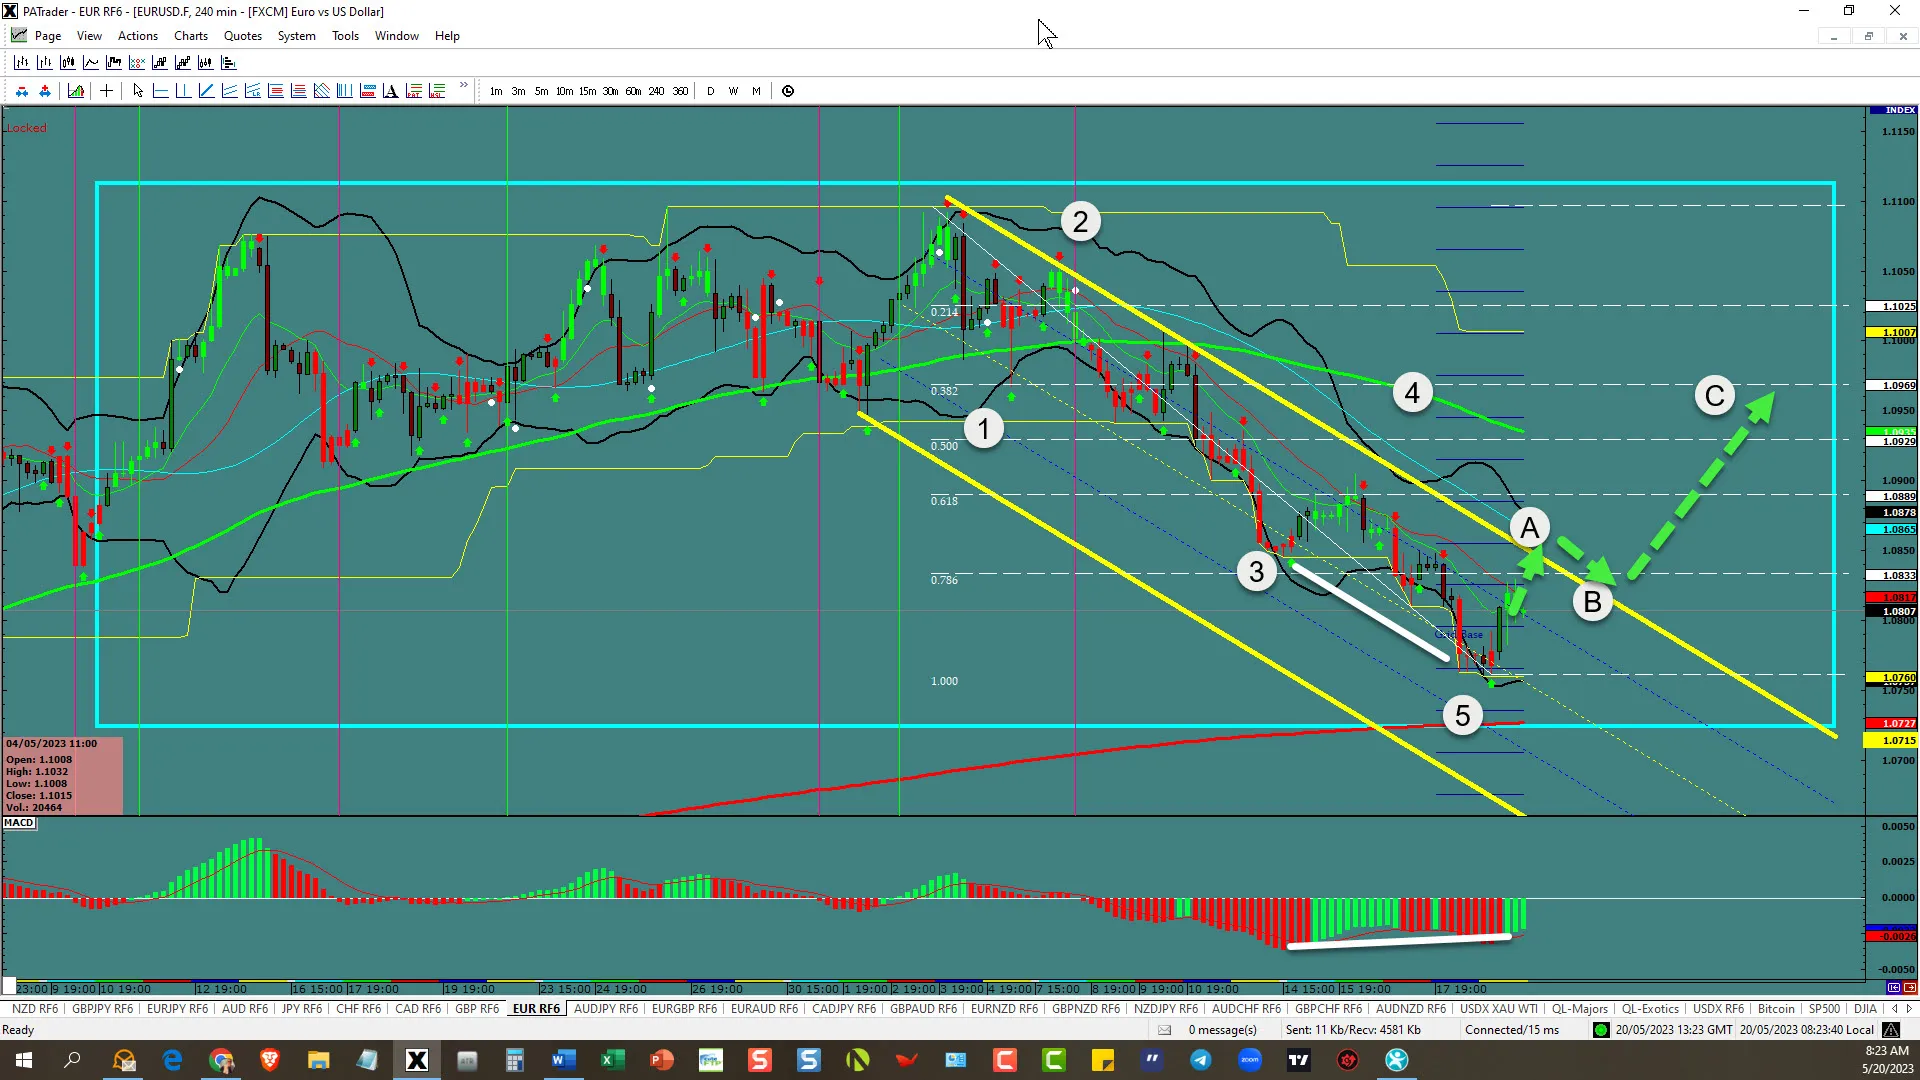Select the candlestick chart type icon
Screen dimensions: 1920x1080
pos(67,63)
